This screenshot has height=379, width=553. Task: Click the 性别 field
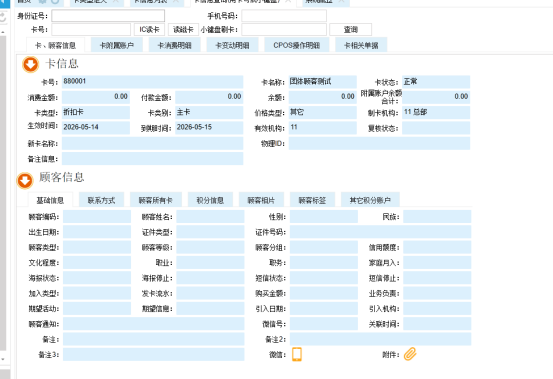(324, 216)
